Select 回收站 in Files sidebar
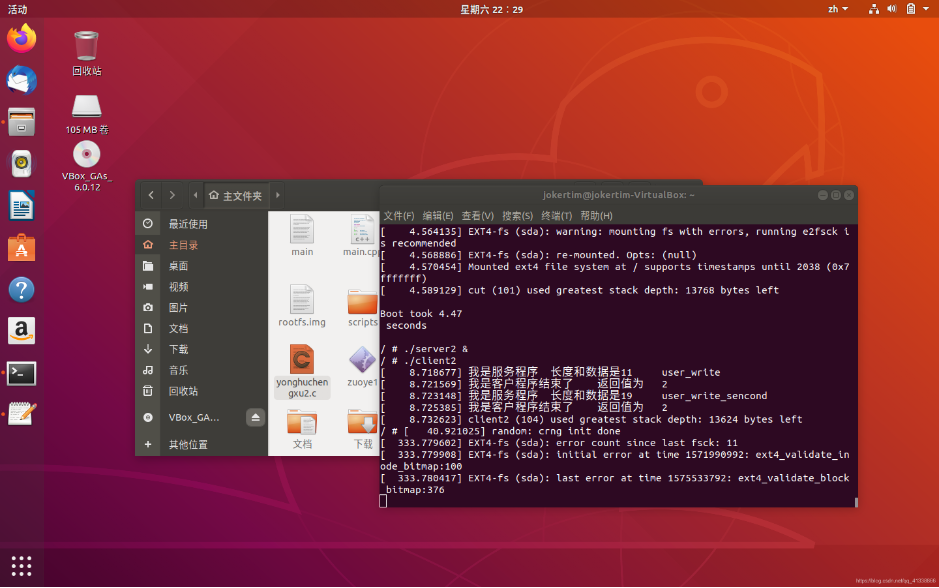This screenshot has width=939, height=588. click(x=201, y=391)
